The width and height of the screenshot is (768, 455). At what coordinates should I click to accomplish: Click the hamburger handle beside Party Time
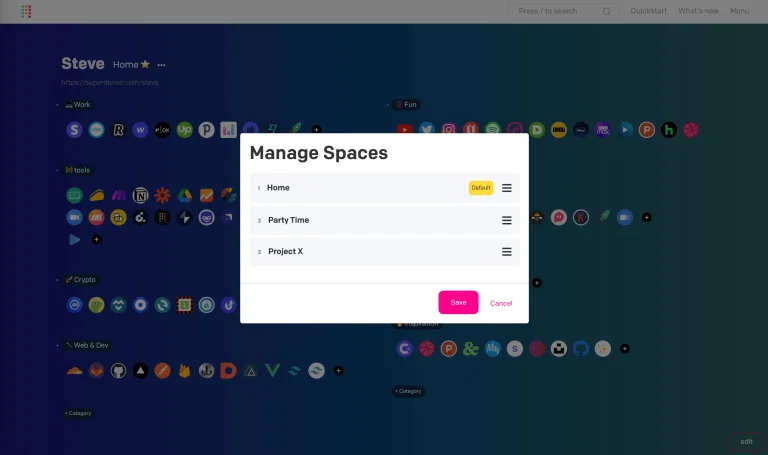coord(506,220)
